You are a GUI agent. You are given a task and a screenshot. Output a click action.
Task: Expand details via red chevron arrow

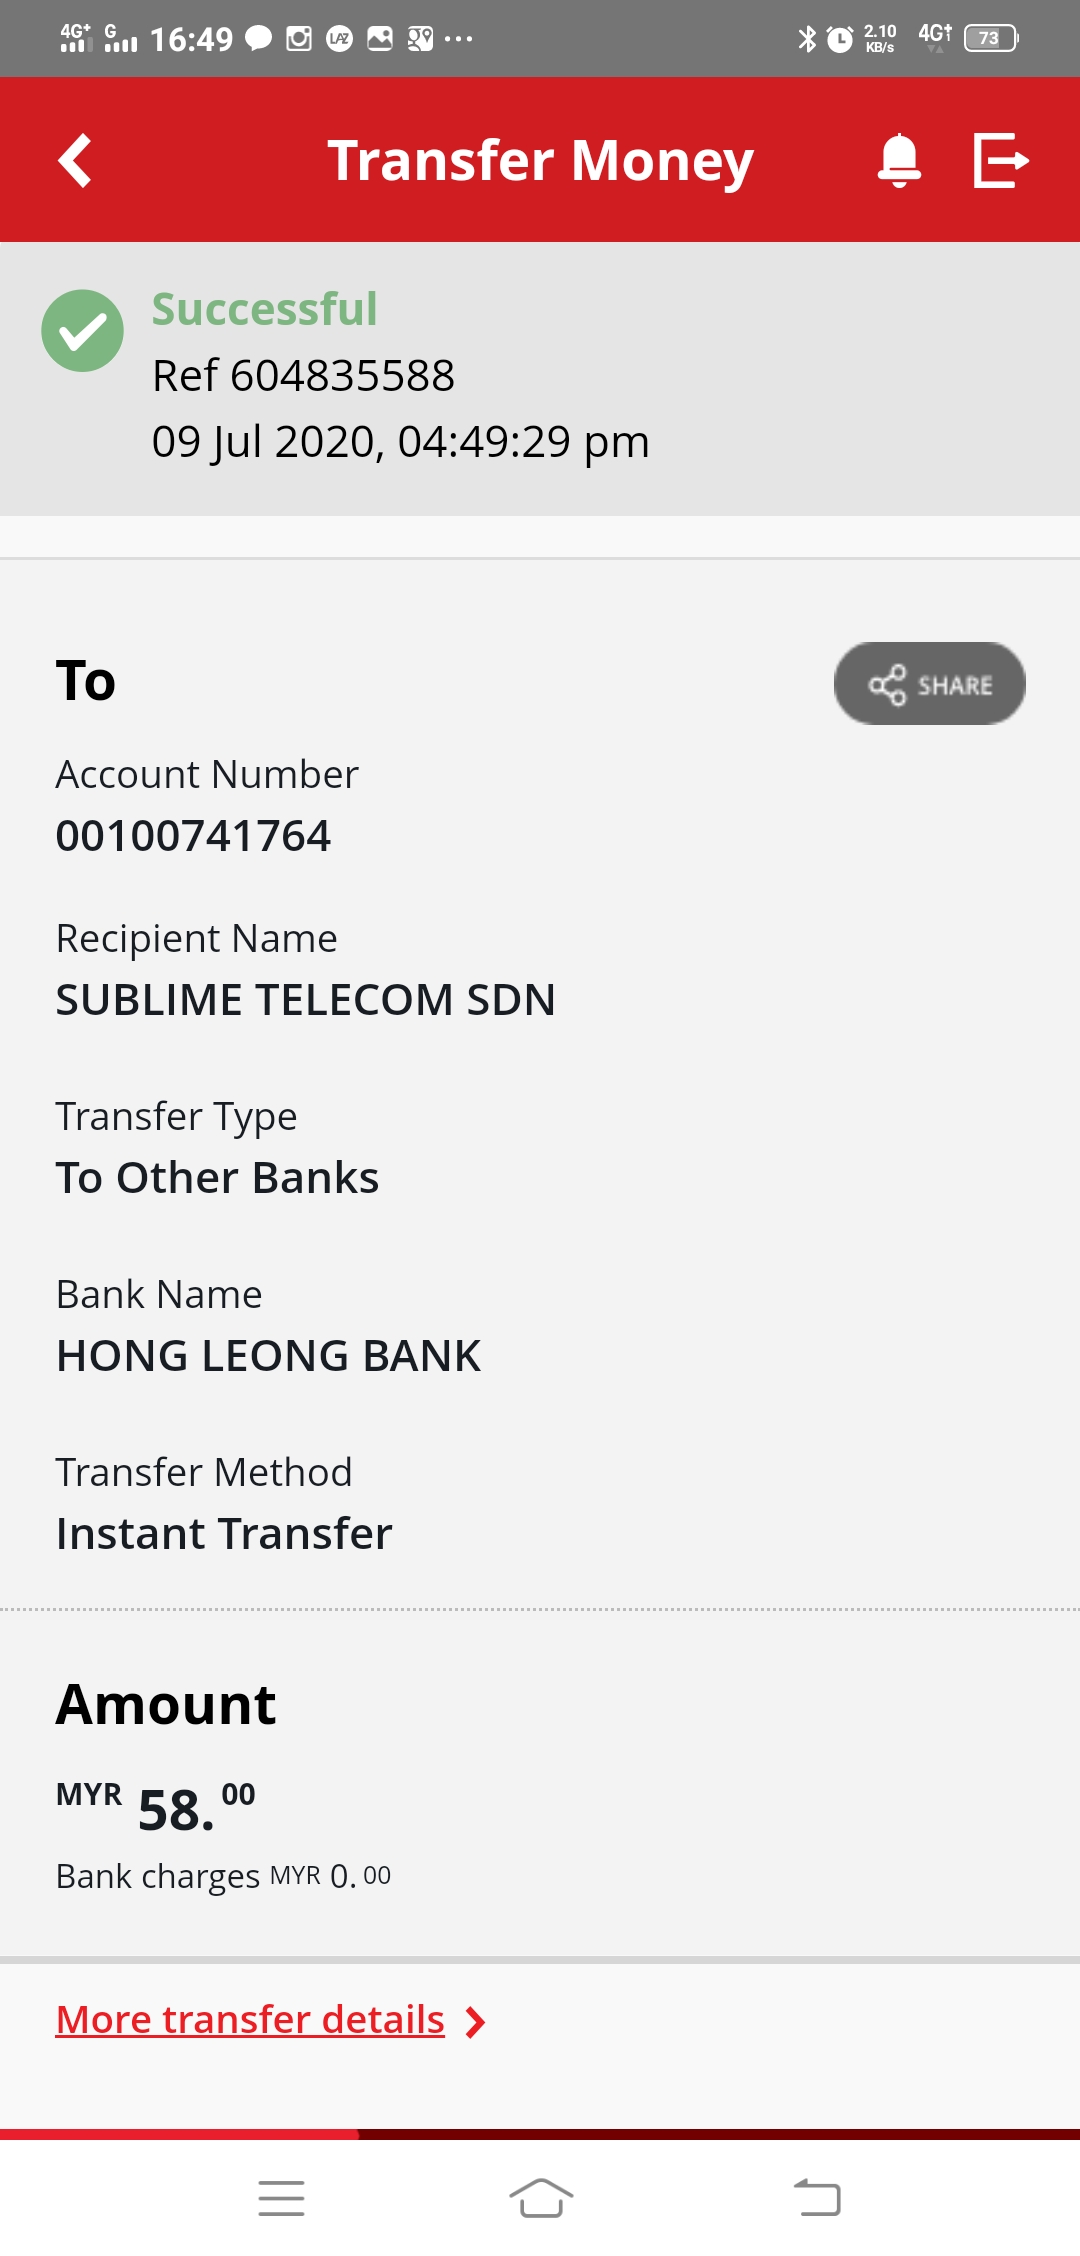tap(476, 2022)
